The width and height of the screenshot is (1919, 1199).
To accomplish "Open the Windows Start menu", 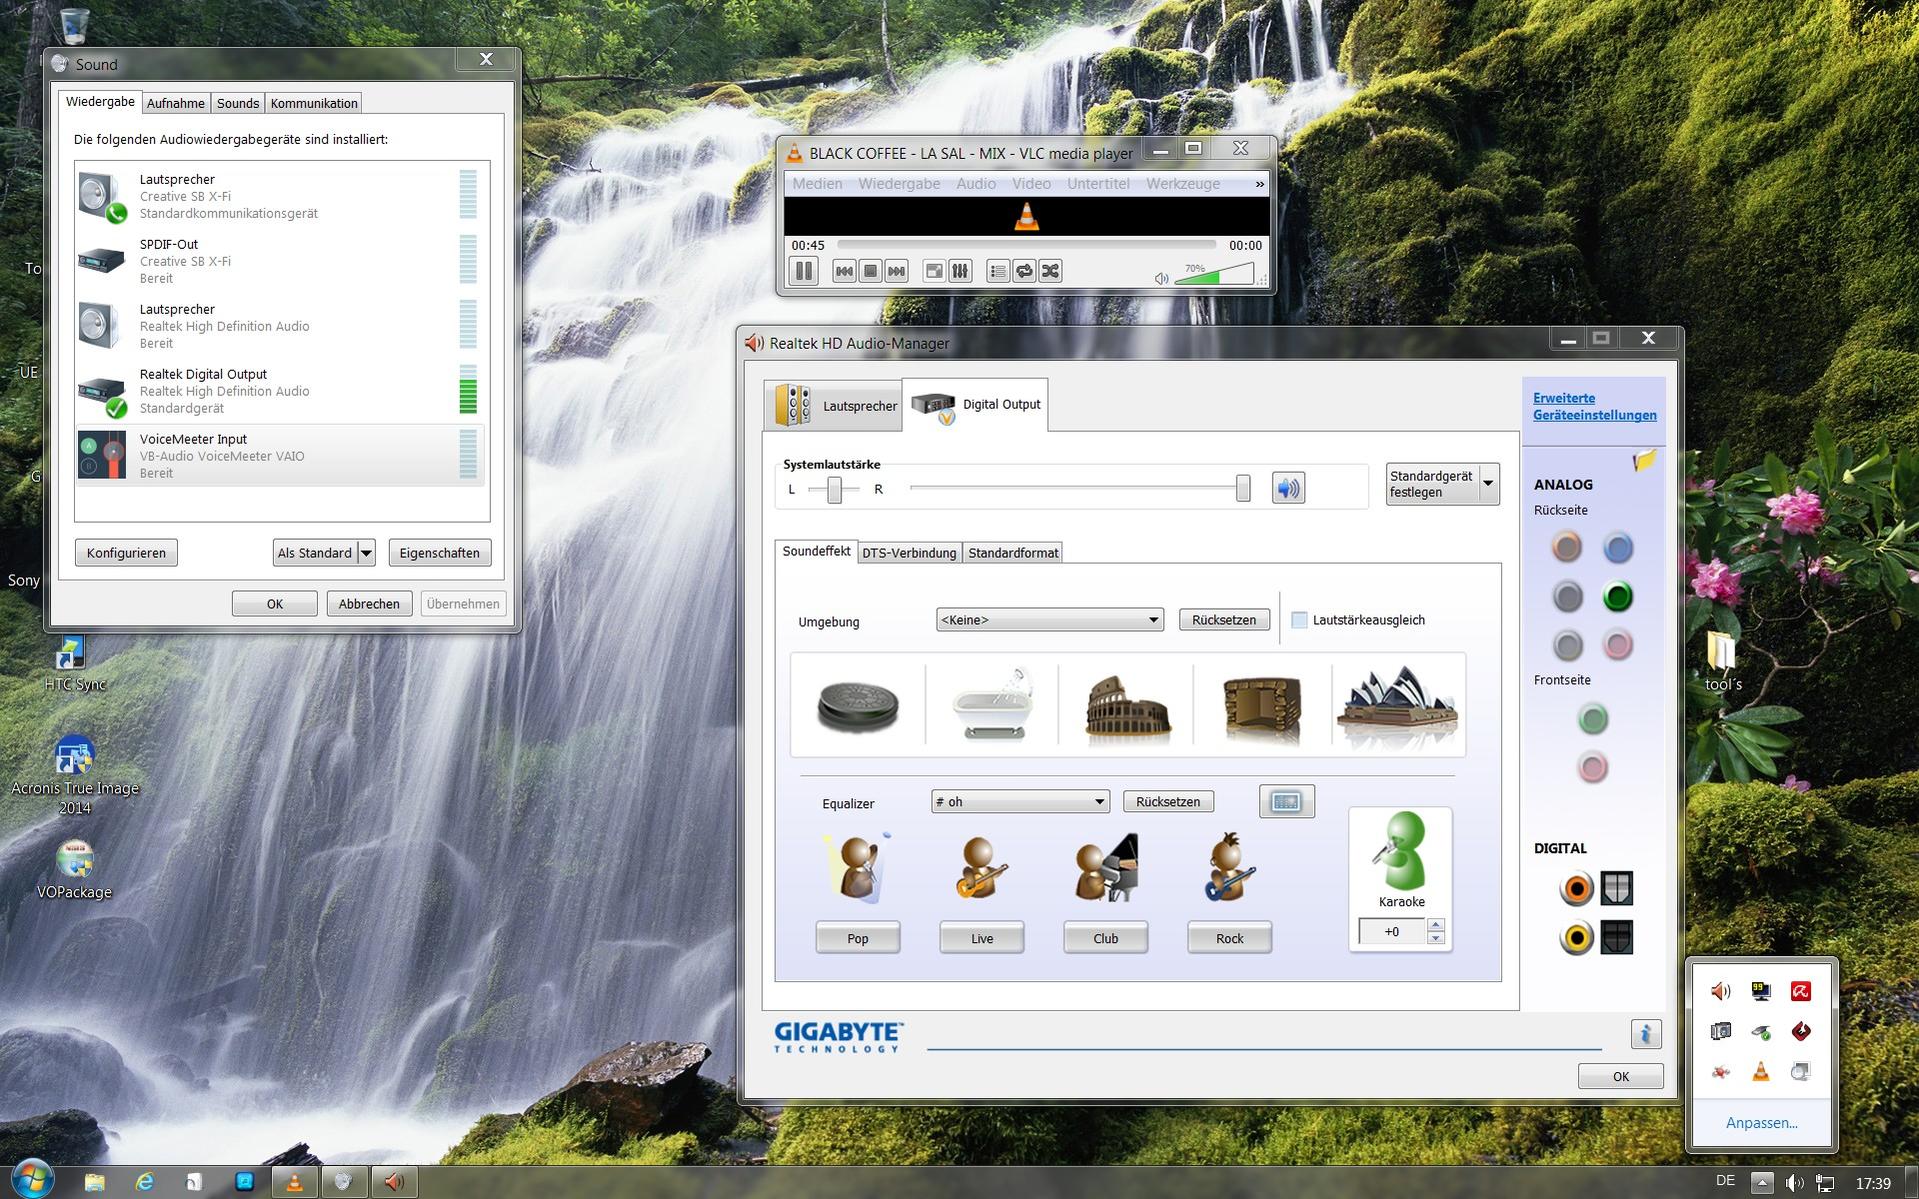I will click(31, 1178).
